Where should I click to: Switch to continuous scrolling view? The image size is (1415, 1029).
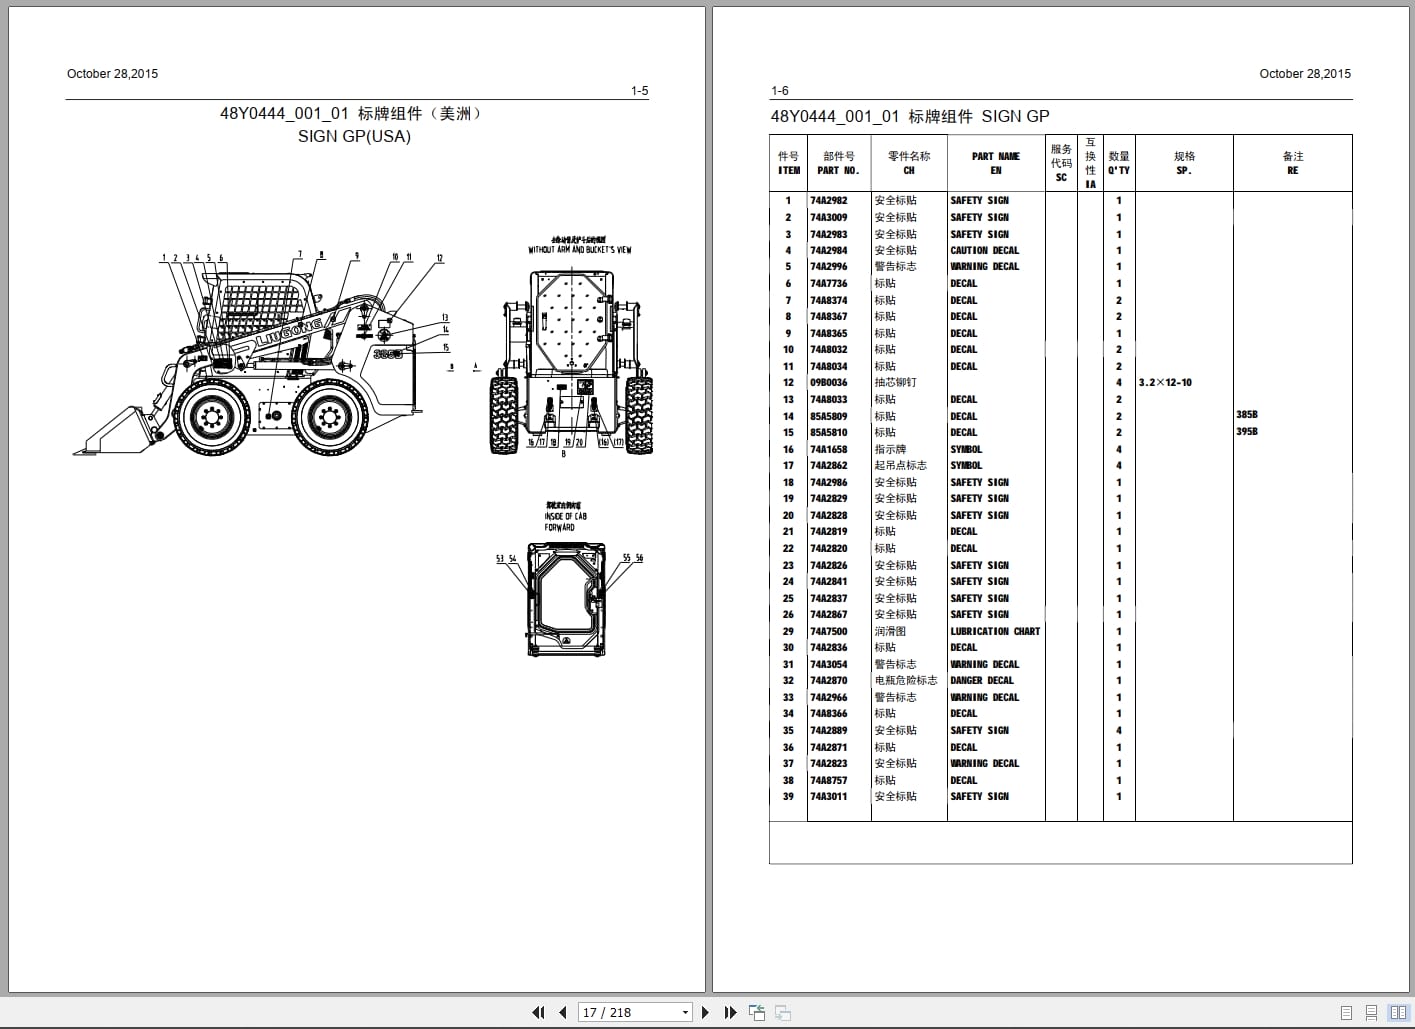pos(1372,1013)
